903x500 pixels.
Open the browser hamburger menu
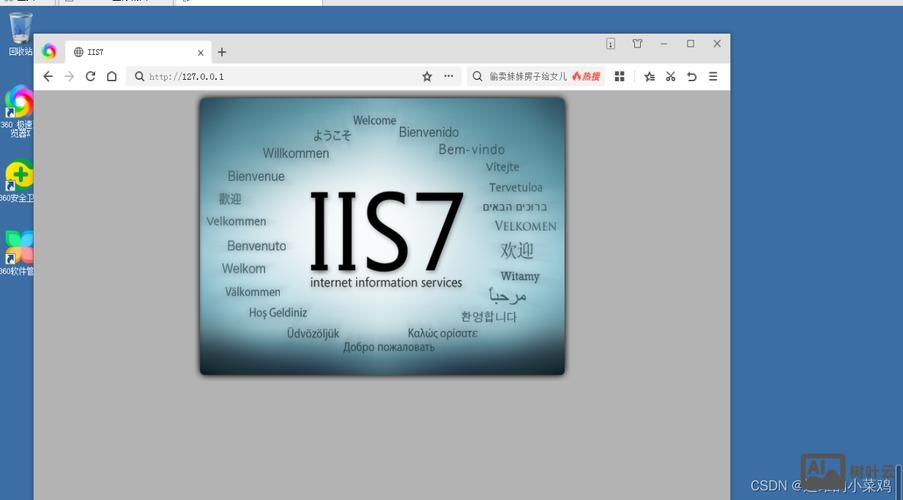(713, 77)
